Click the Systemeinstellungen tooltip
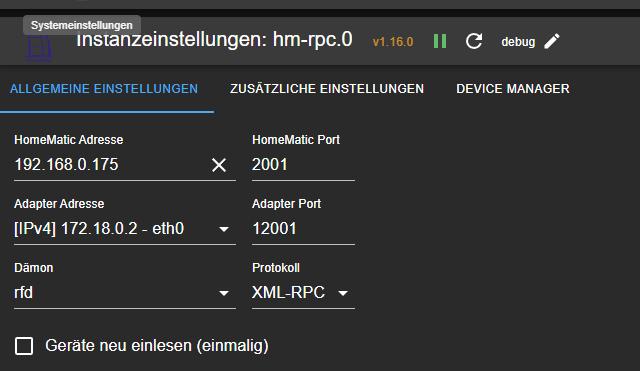 (x=82, y=25)
